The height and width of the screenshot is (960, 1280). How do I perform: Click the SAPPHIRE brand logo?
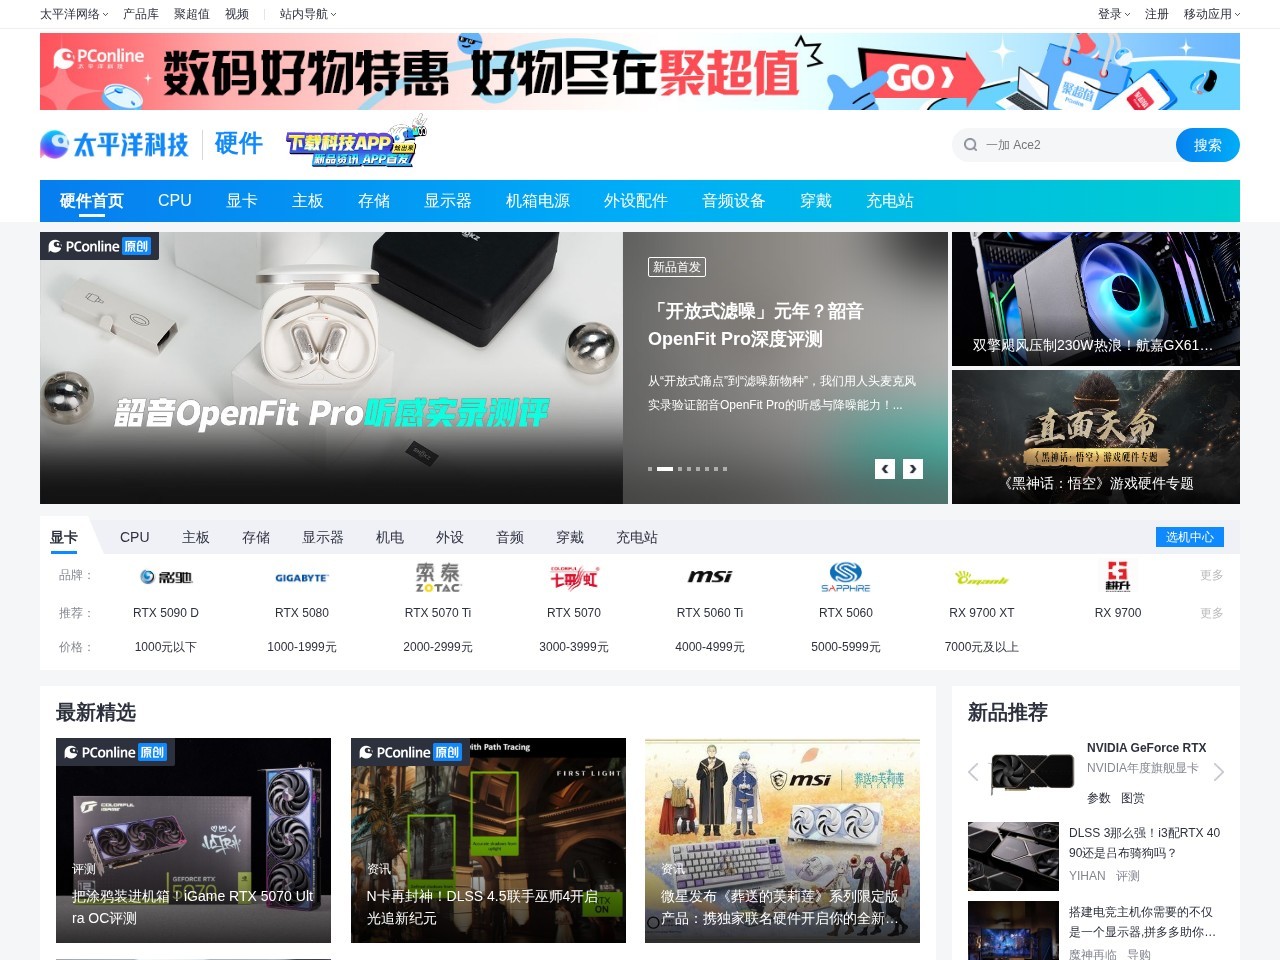tap(846, 577)
